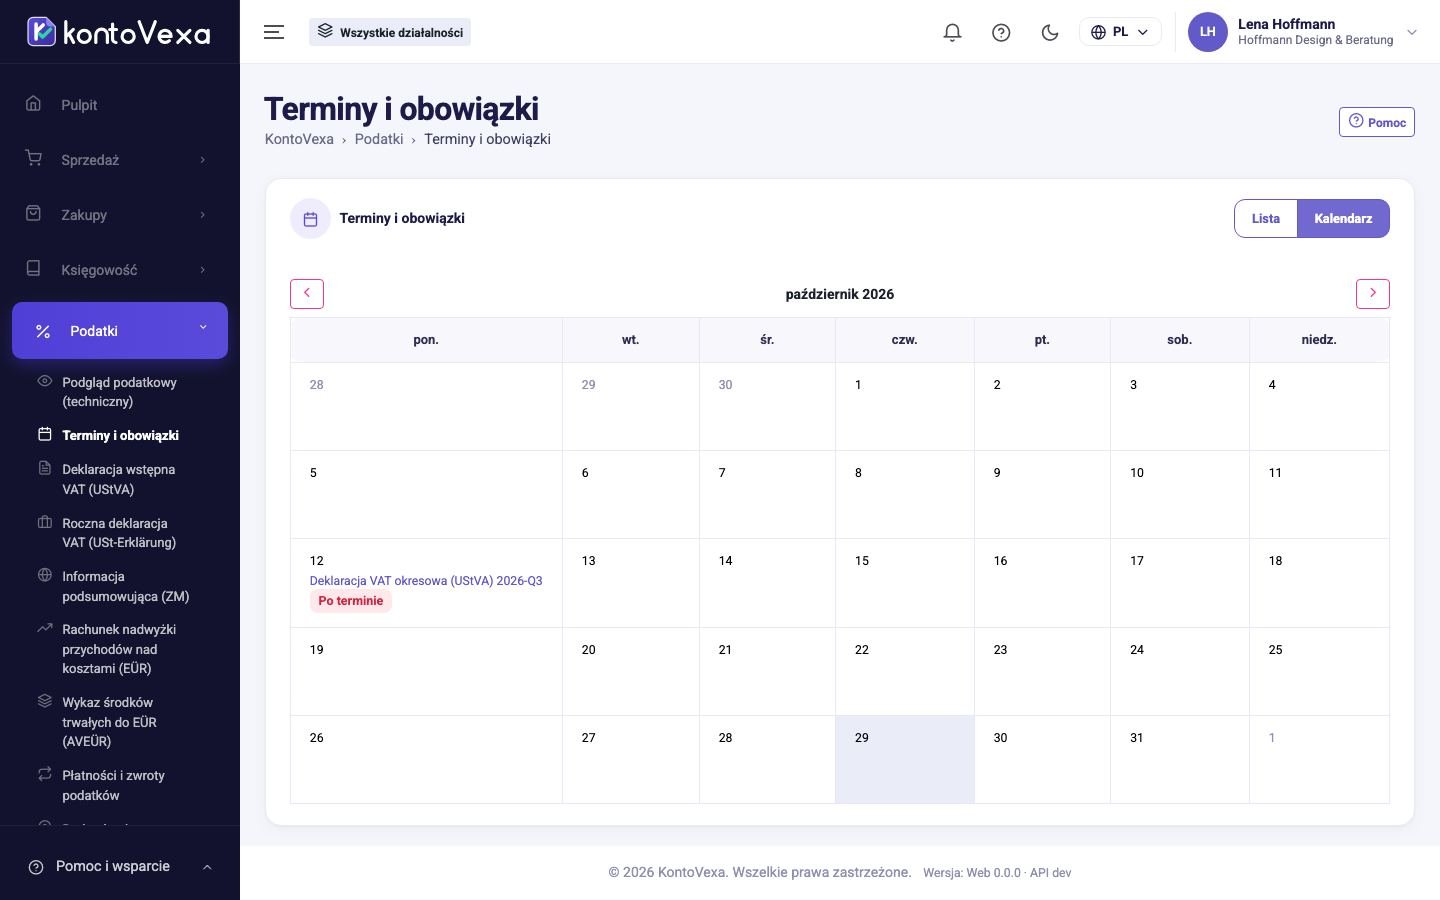Click the Sprzedaż cart icon

coord(33,158)
